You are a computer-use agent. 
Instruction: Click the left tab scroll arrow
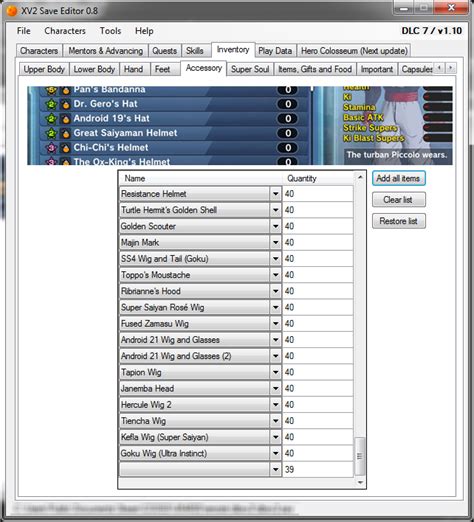(x=440, y=68)
